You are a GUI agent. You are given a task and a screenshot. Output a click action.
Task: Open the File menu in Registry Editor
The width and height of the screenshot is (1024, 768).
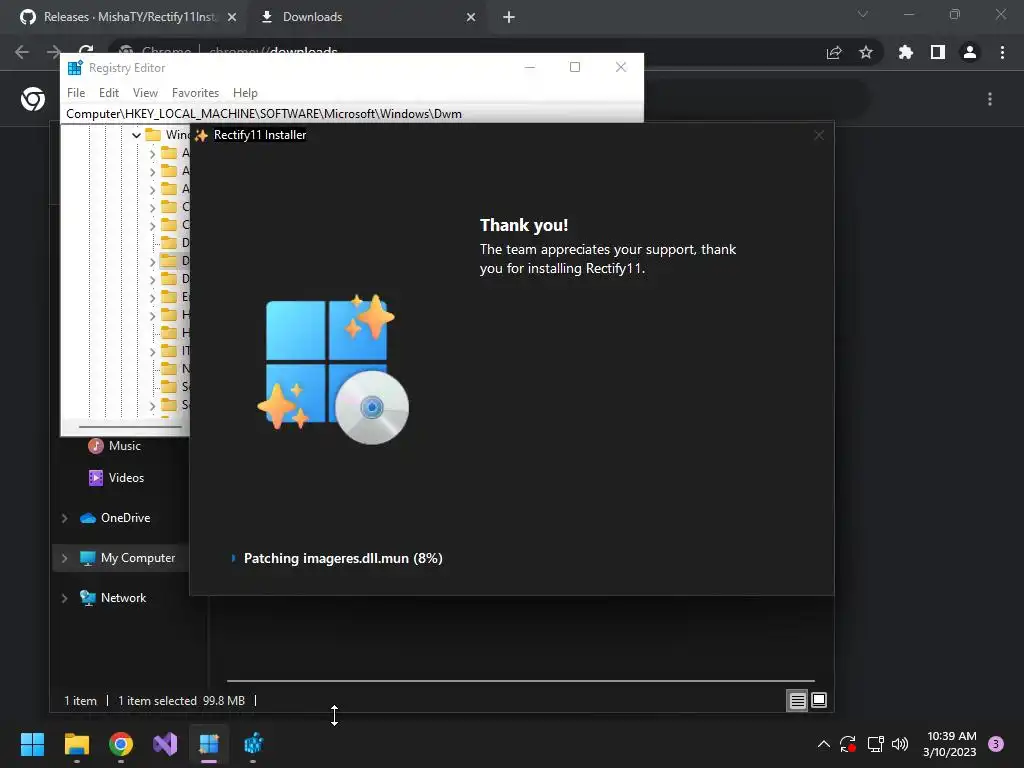tap(76, 93)
